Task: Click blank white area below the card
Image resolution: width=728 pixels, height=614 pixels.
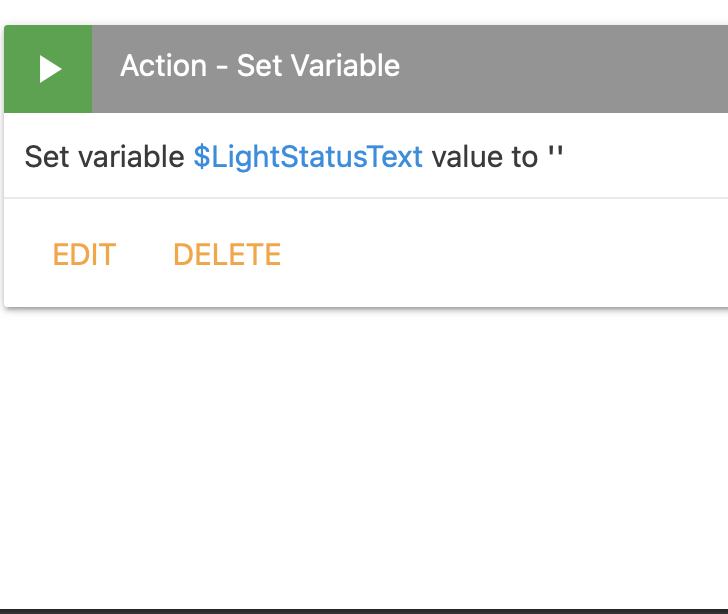Action: (364, 450)
